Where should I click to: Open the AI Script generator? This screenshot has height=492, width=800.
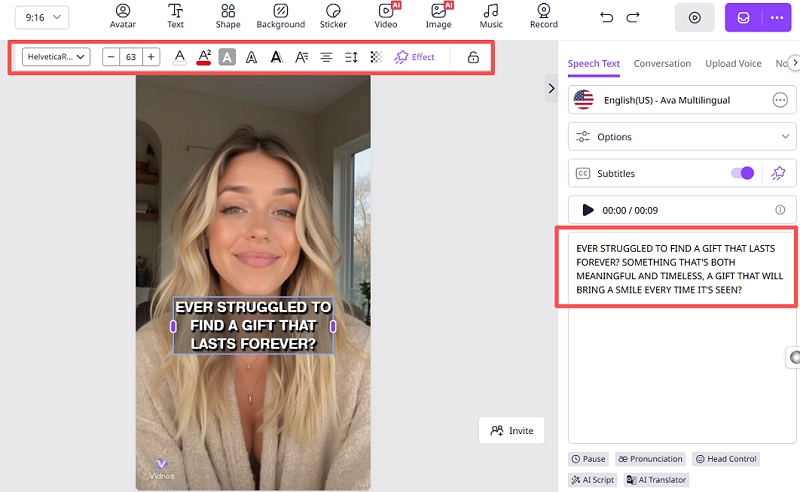pos(592,480)
